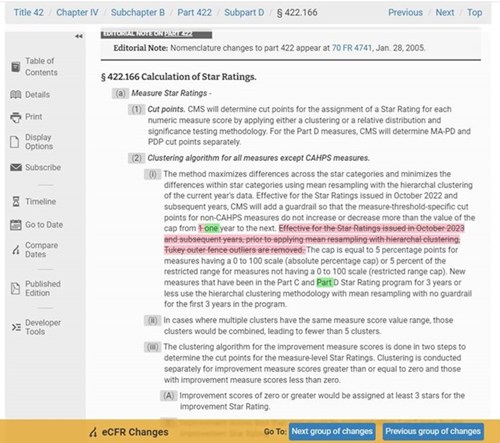Click paragraph marker (a) Measure Star Ratings

click(120, 93)
